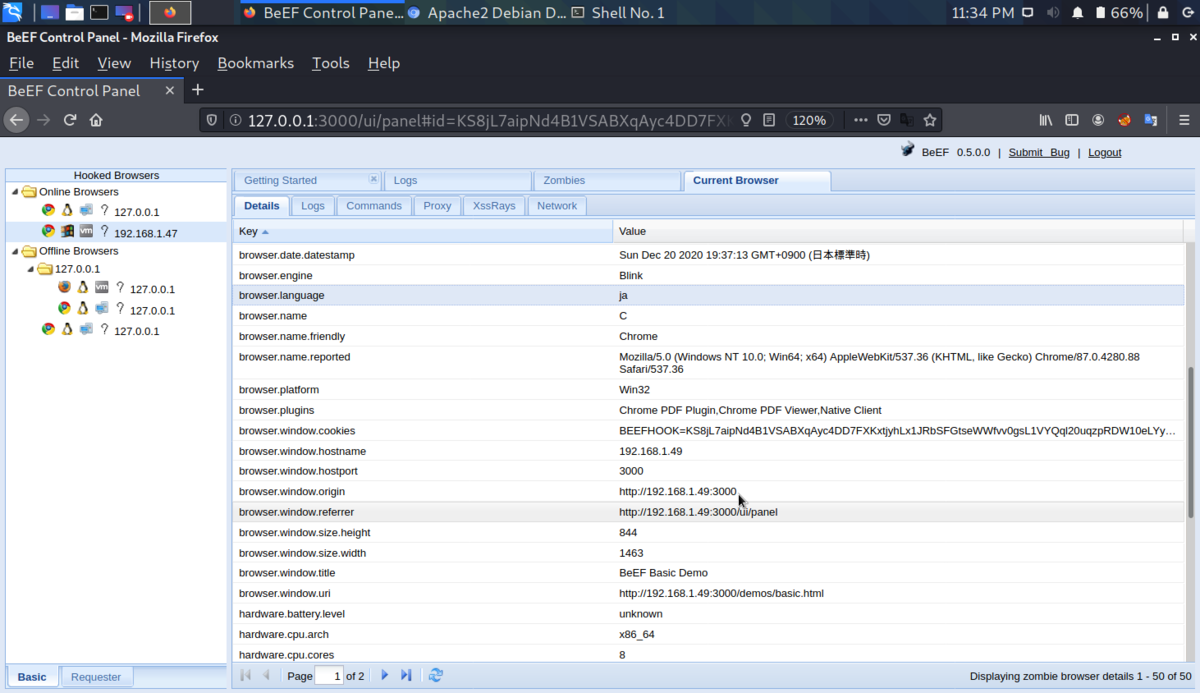Log out of BeEF

pyautogui.click(x=1105, y=152)
